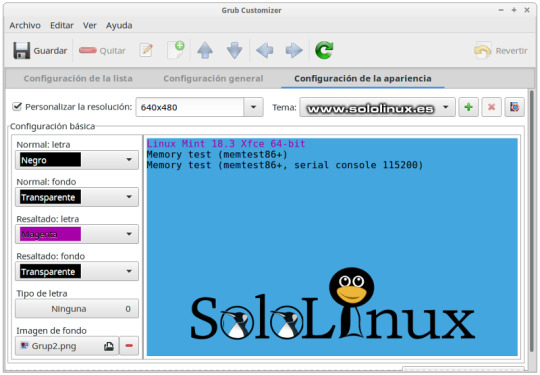Click the Guardar floppy disk icon
Viewport: 540px width, 375px height.
21,51
